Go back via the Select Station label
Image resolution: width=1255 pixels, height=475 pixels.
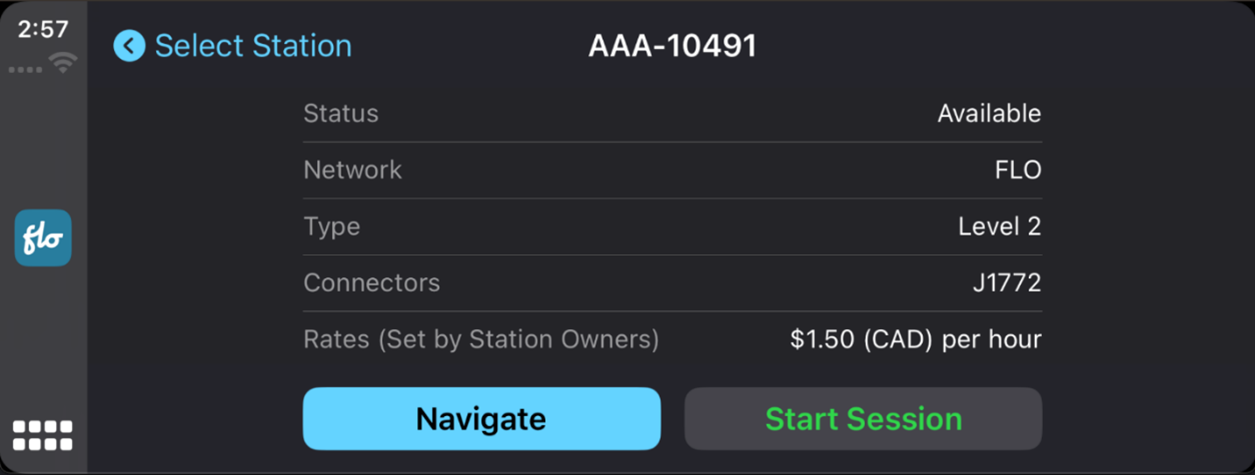coord(253,46)
